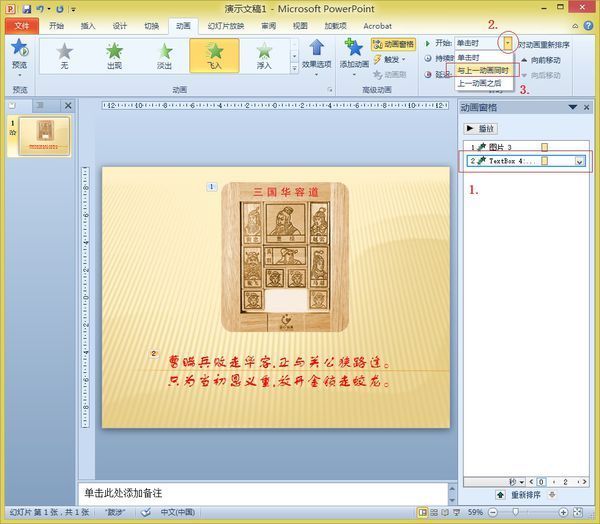Viewport: 600px width, 524px height.
Task: Click the 59% zoom level text
Action: click(475, 512)
